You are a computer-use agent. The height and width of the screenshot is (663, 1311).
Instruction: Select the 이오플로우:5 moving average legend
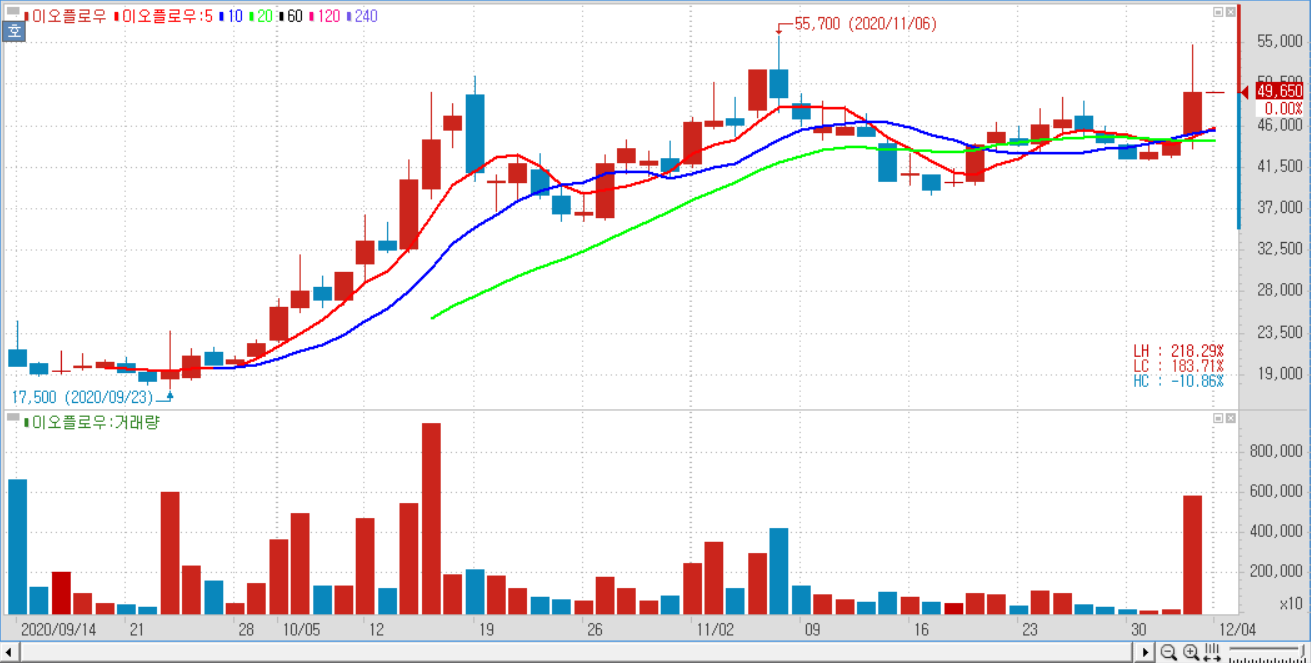(163, 16)
